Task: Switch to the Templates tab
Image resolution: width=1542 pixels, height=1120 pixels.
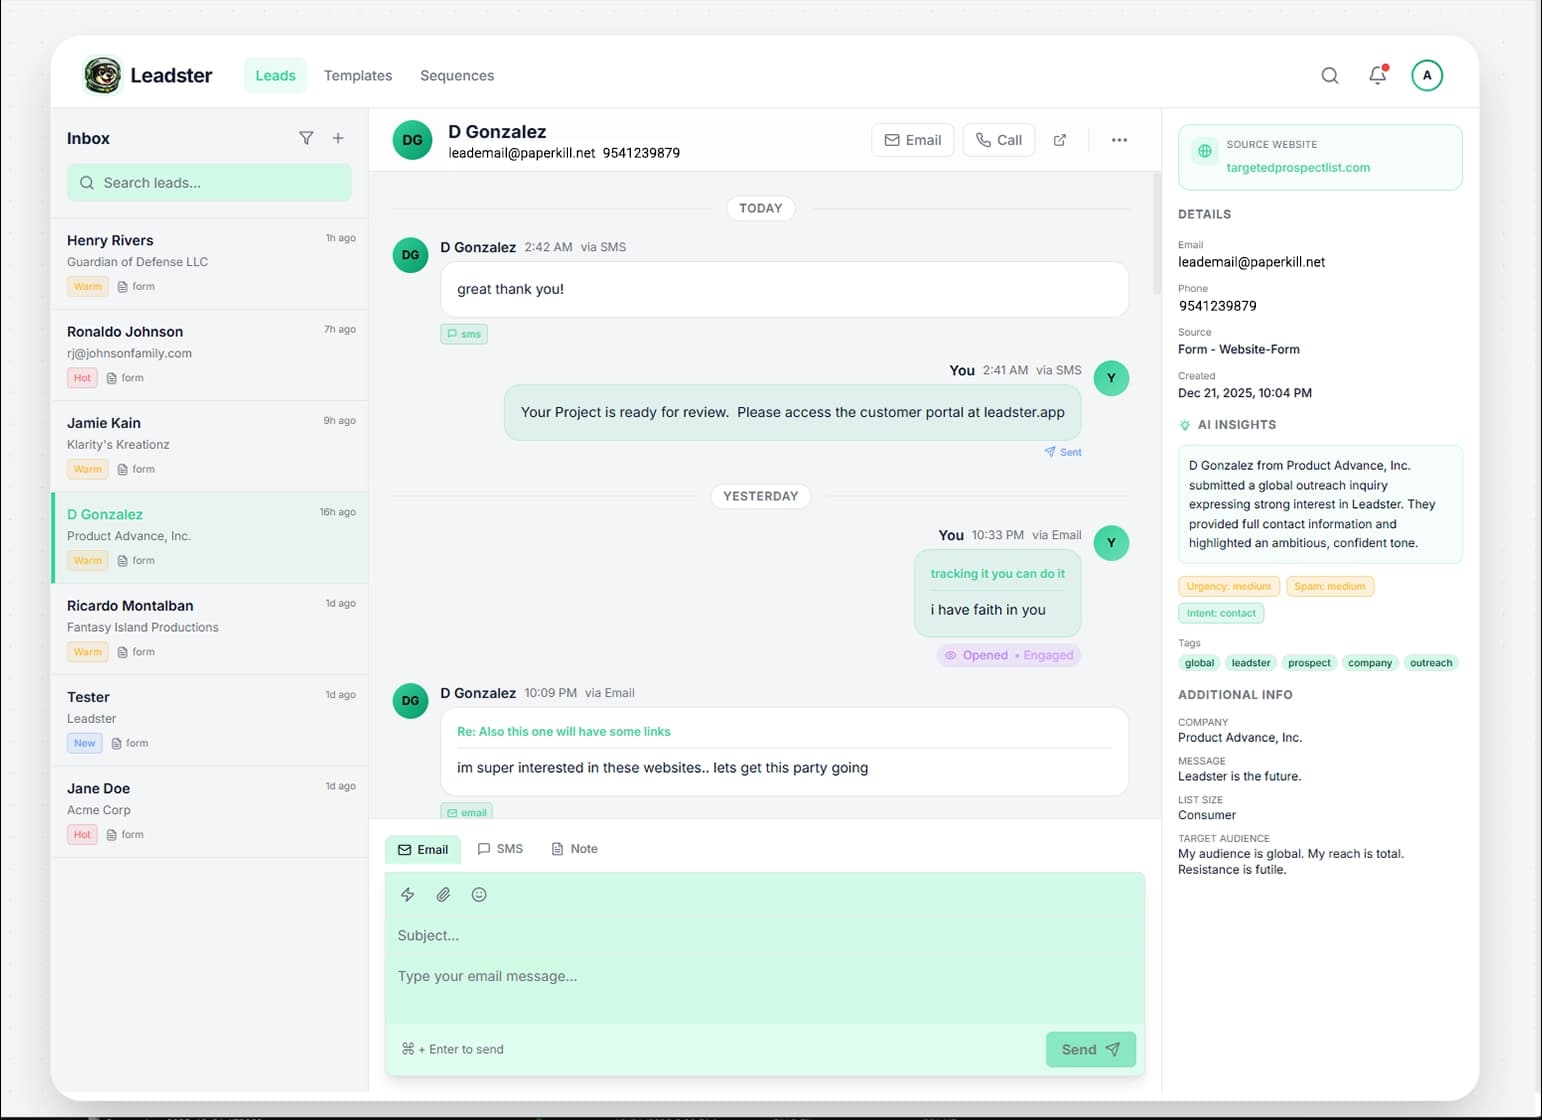Action: tap(357, 75)
